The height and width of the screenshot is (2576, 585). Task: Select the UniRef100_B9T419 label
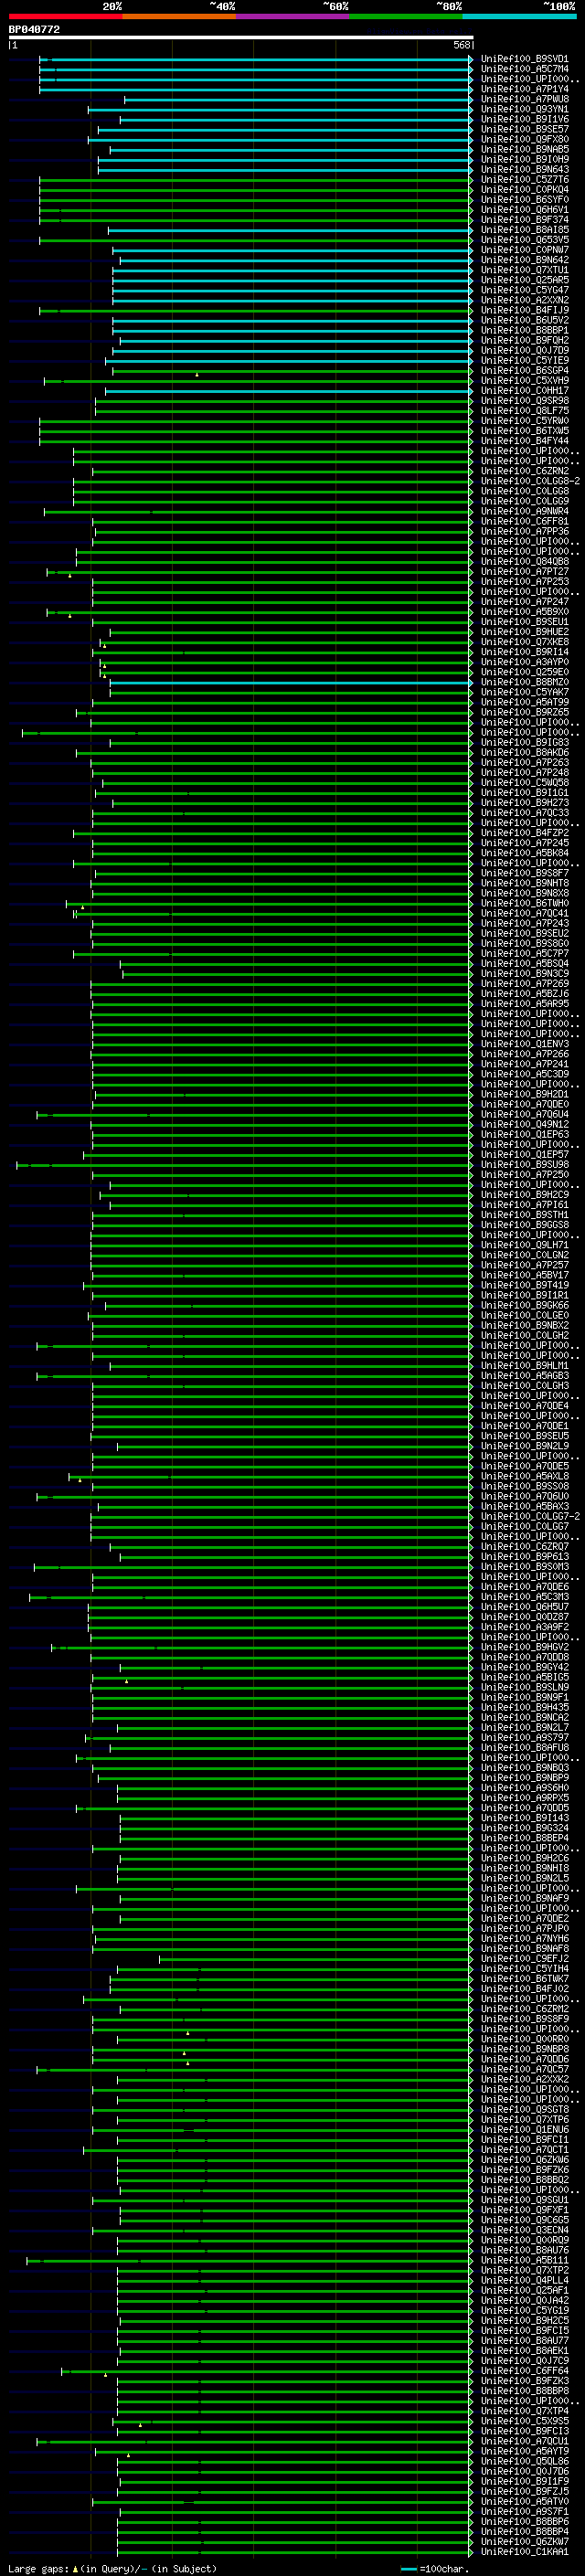524,1285
